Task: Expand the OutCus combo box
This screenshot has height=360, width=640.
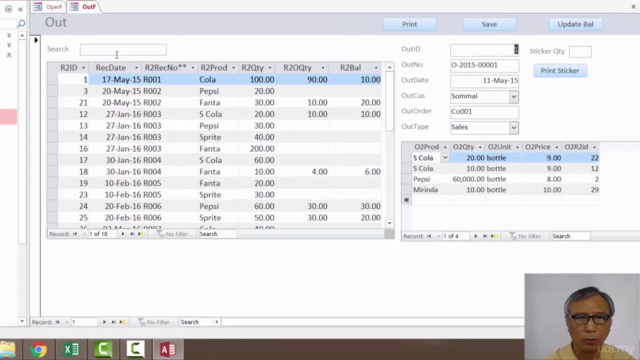Action: (514, 97)
